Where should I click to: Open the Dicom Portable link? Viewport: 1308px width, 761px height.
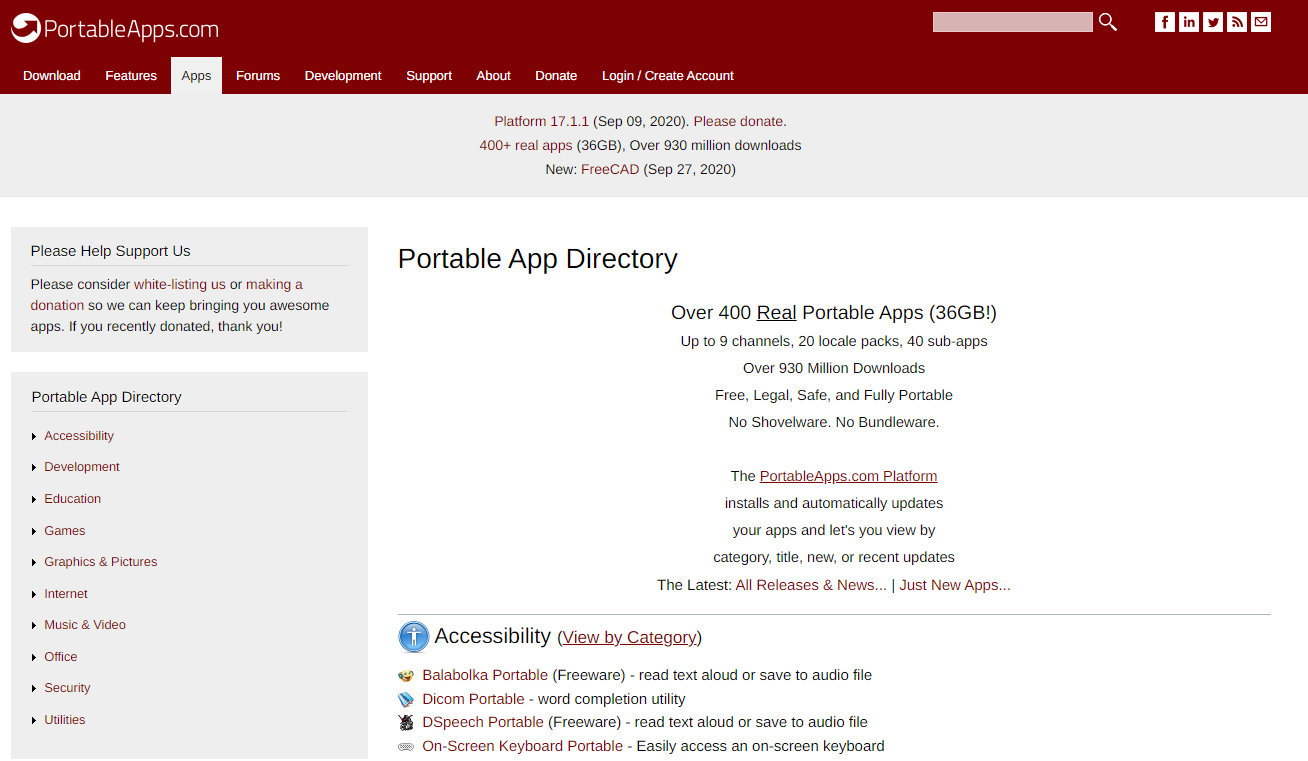coord(473,699)
